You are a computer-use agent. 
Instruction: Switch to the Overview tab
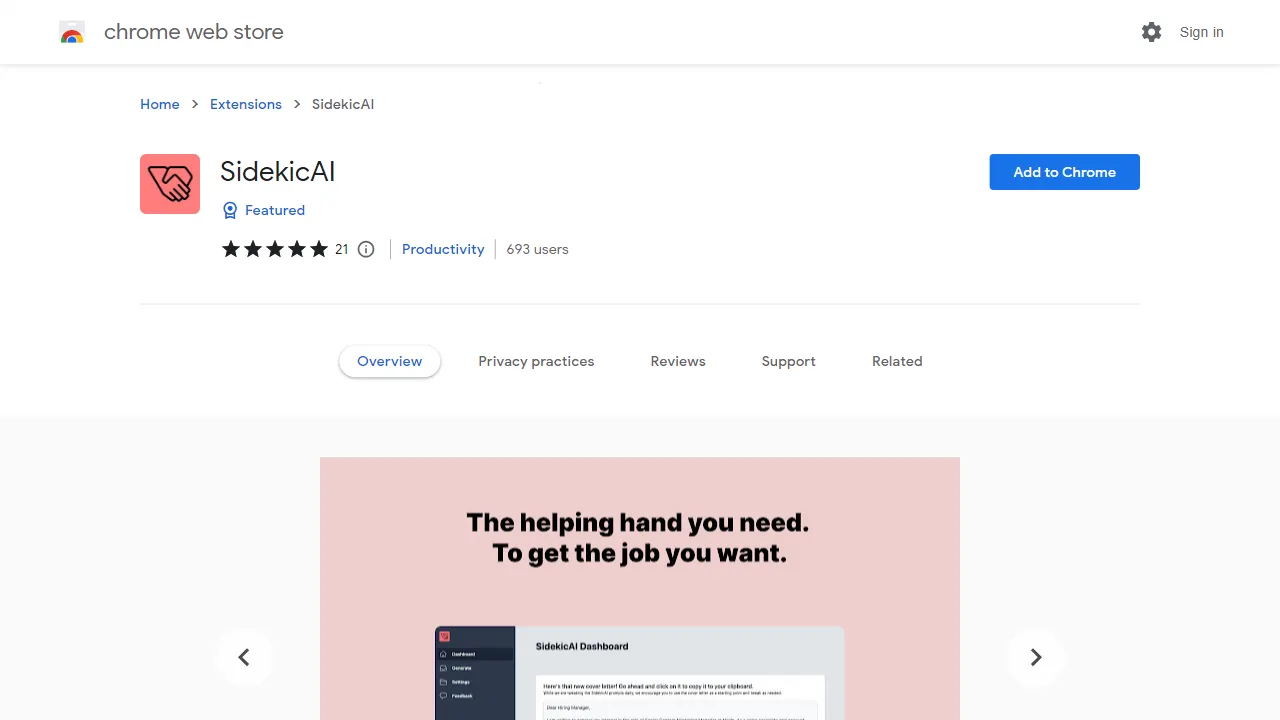click(x=390, y=361)
